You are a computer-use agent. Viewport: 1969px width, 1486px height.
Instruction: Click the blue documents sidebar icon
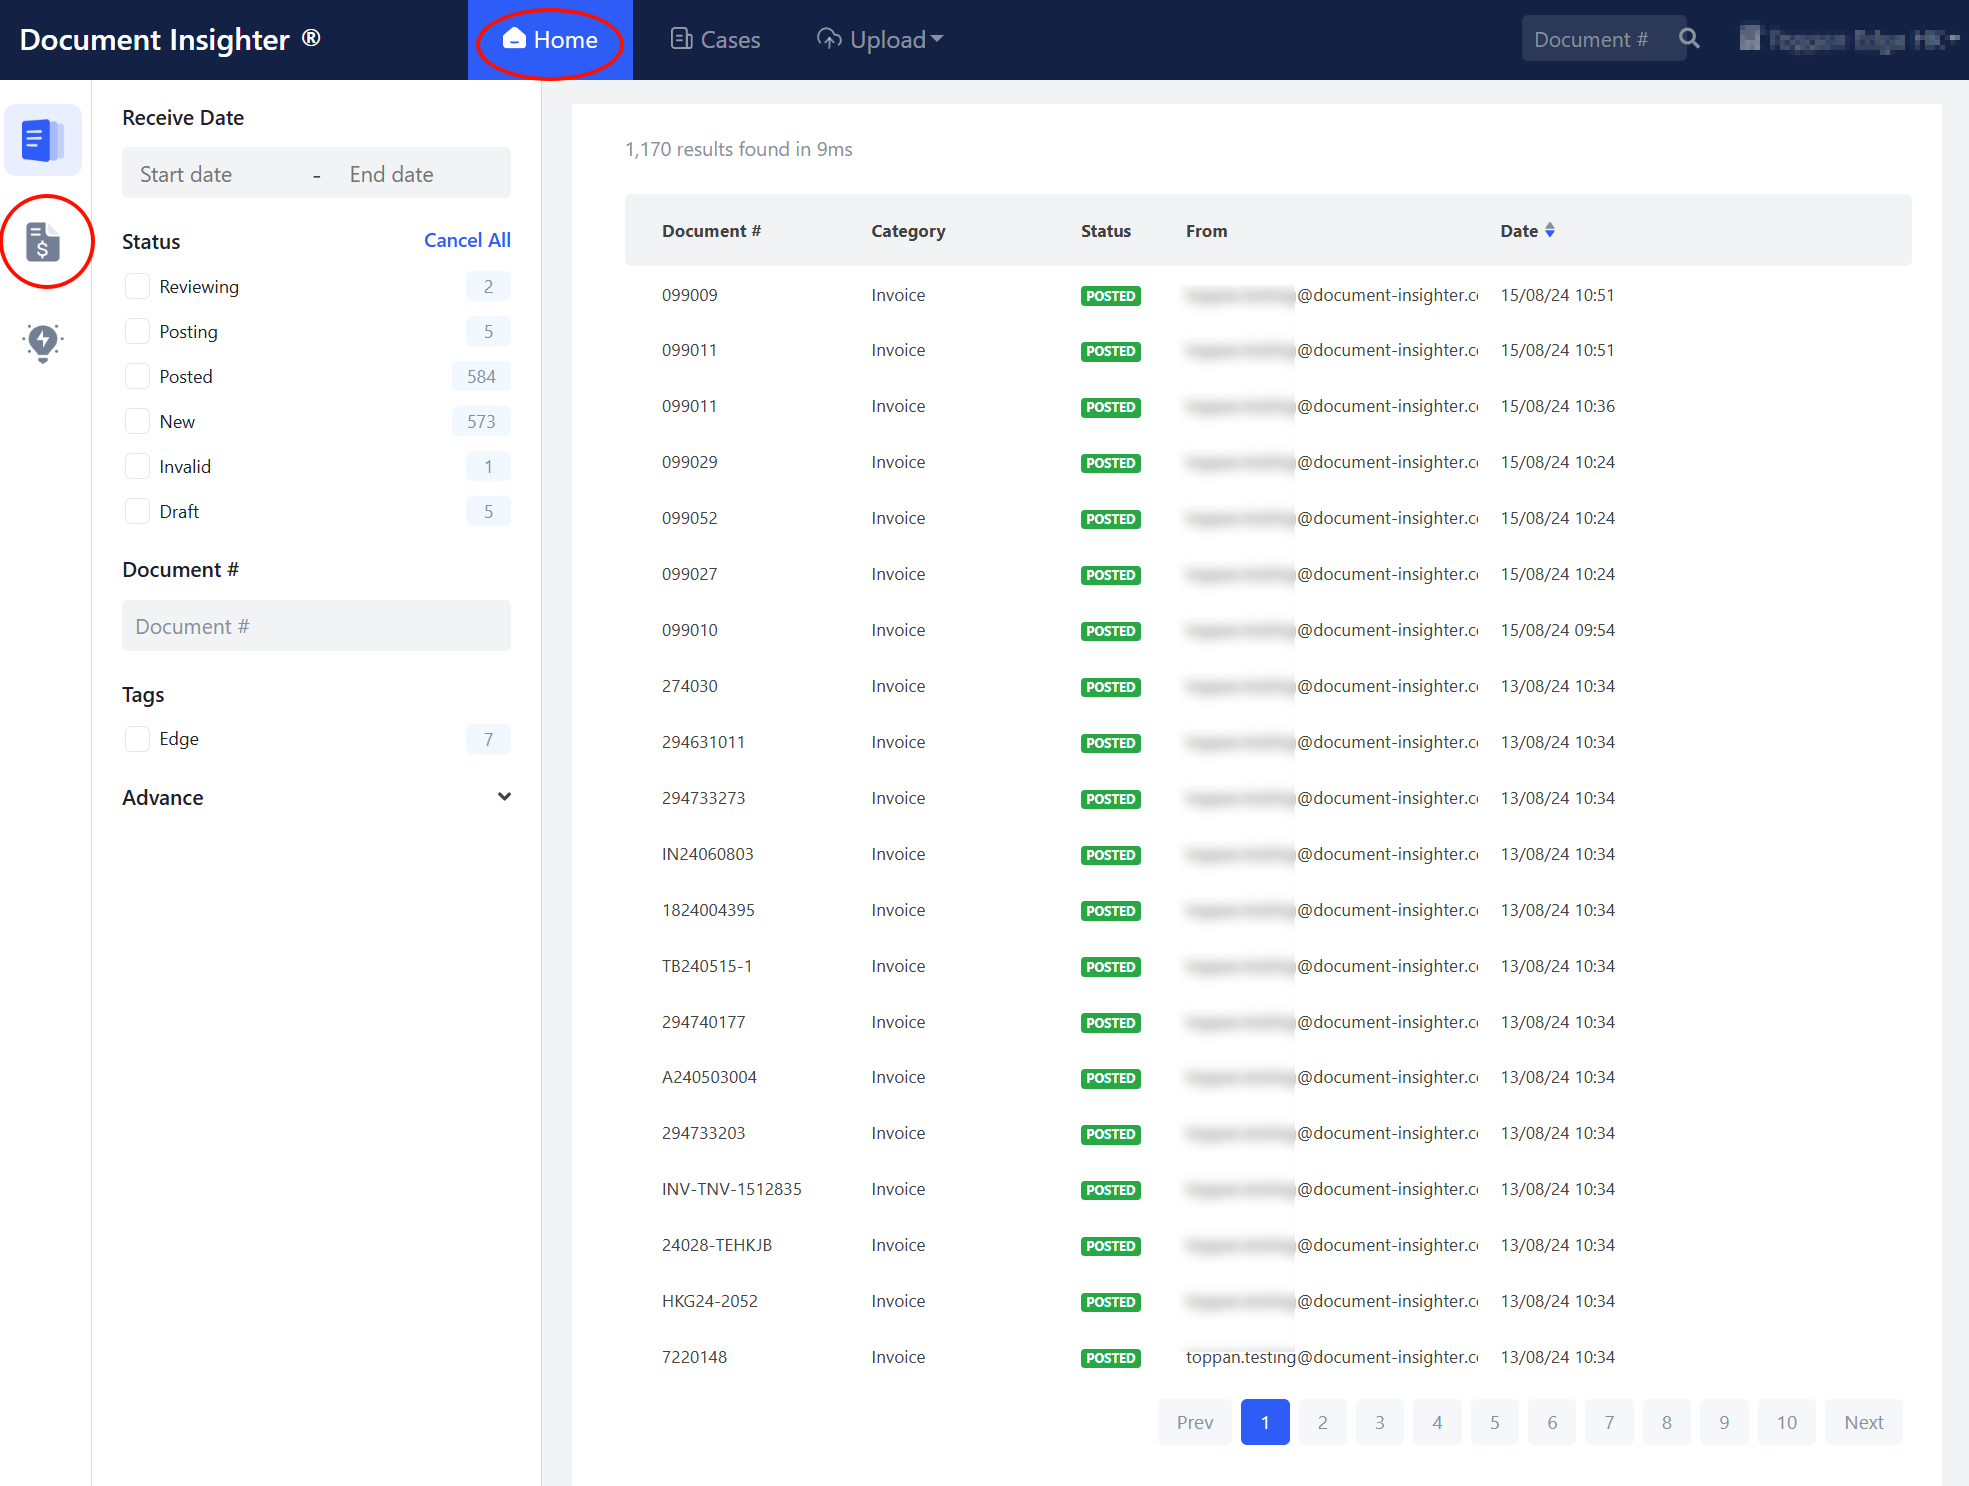(43, 140)
